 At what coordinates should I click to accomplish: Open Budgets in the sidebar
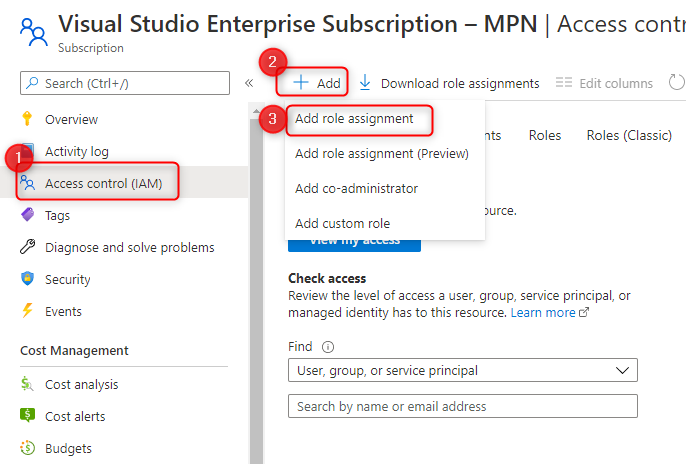tap(68, 448)
